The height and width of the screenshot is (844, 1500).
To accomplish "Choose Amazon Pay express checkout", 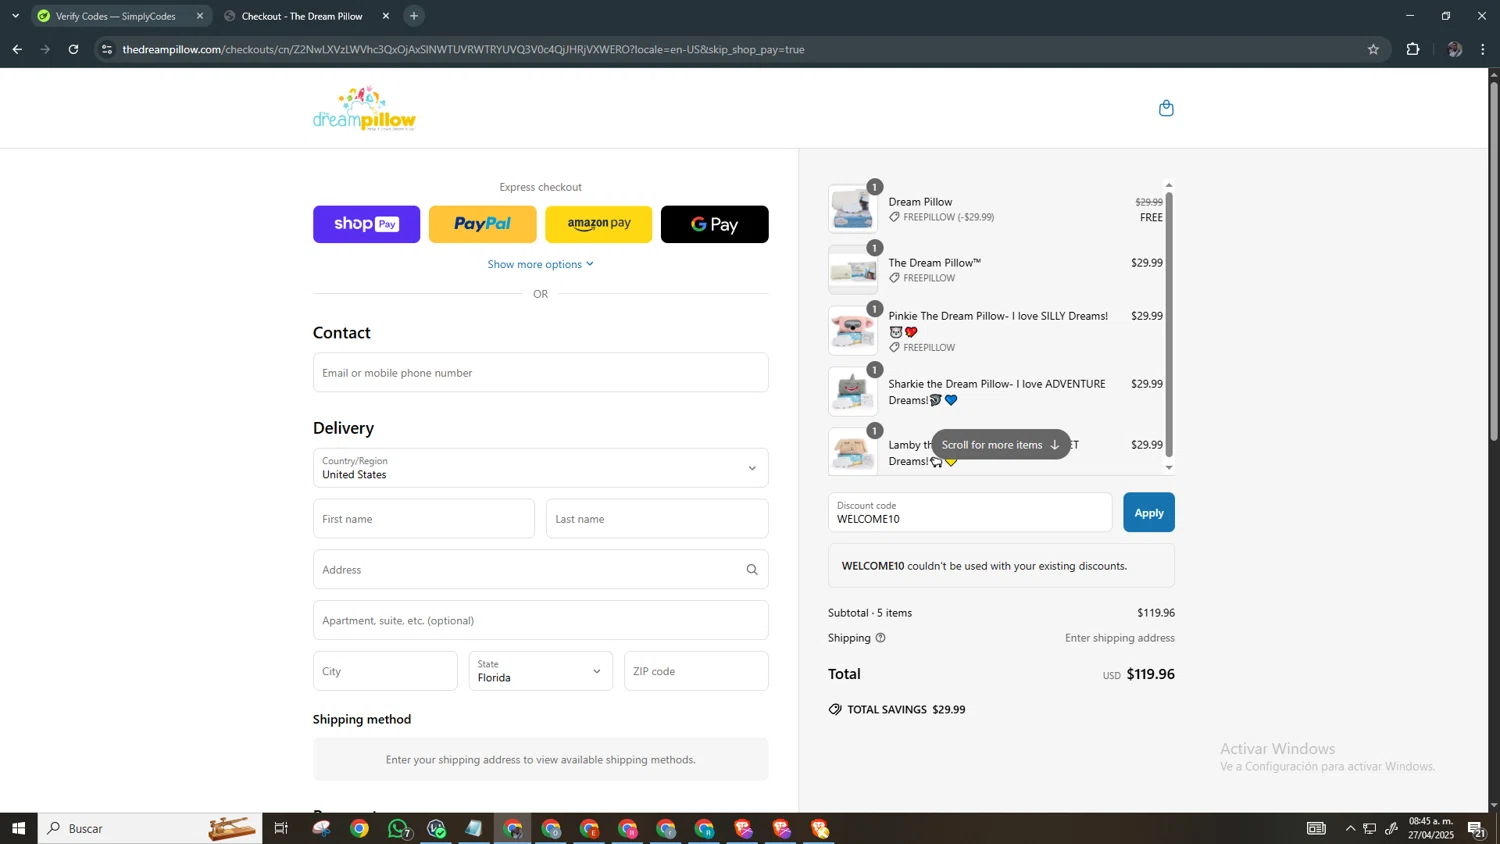I will [x=598, y=224].
